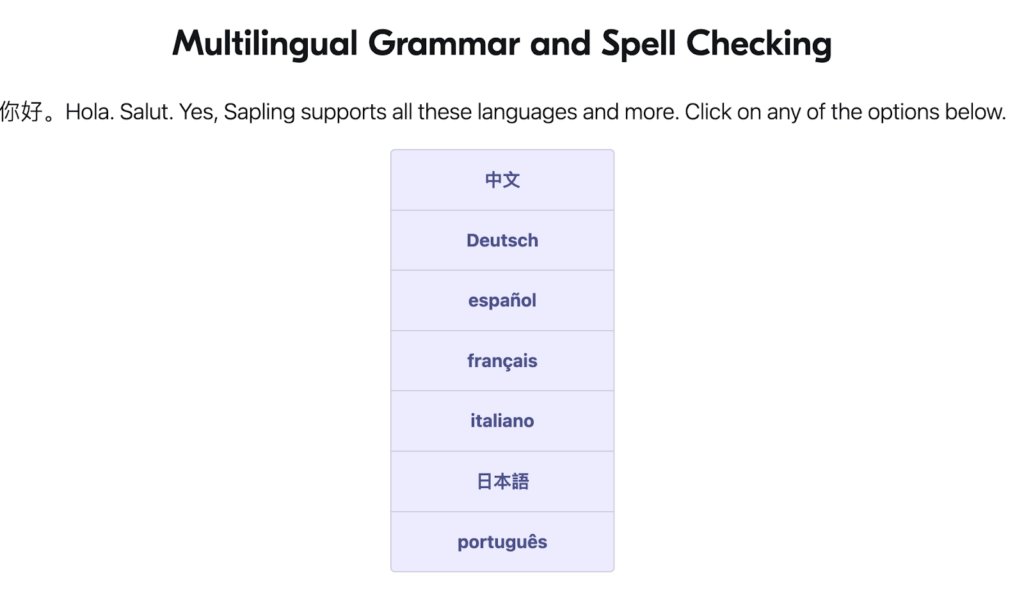This screenshot has width=1024, height=593.
Task: Open the Deutsch grammar checker
Action: tap(502, 240)
